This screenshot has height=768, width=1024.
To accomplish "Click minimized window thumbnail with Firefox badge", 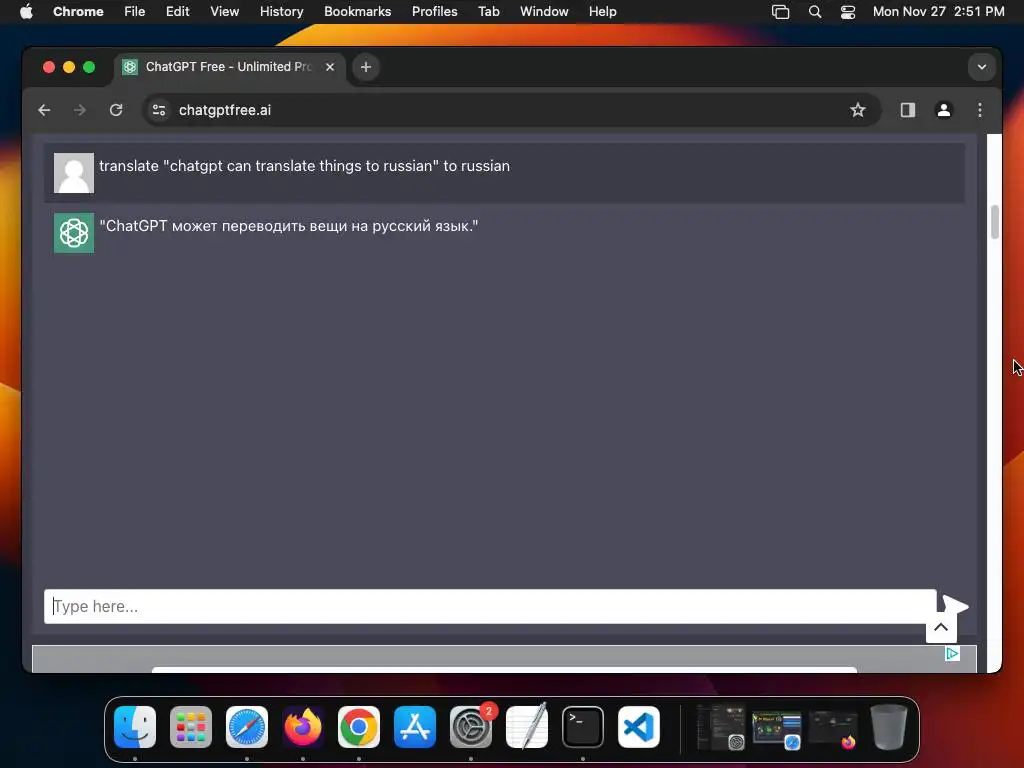I will click(x=833, y=729).
